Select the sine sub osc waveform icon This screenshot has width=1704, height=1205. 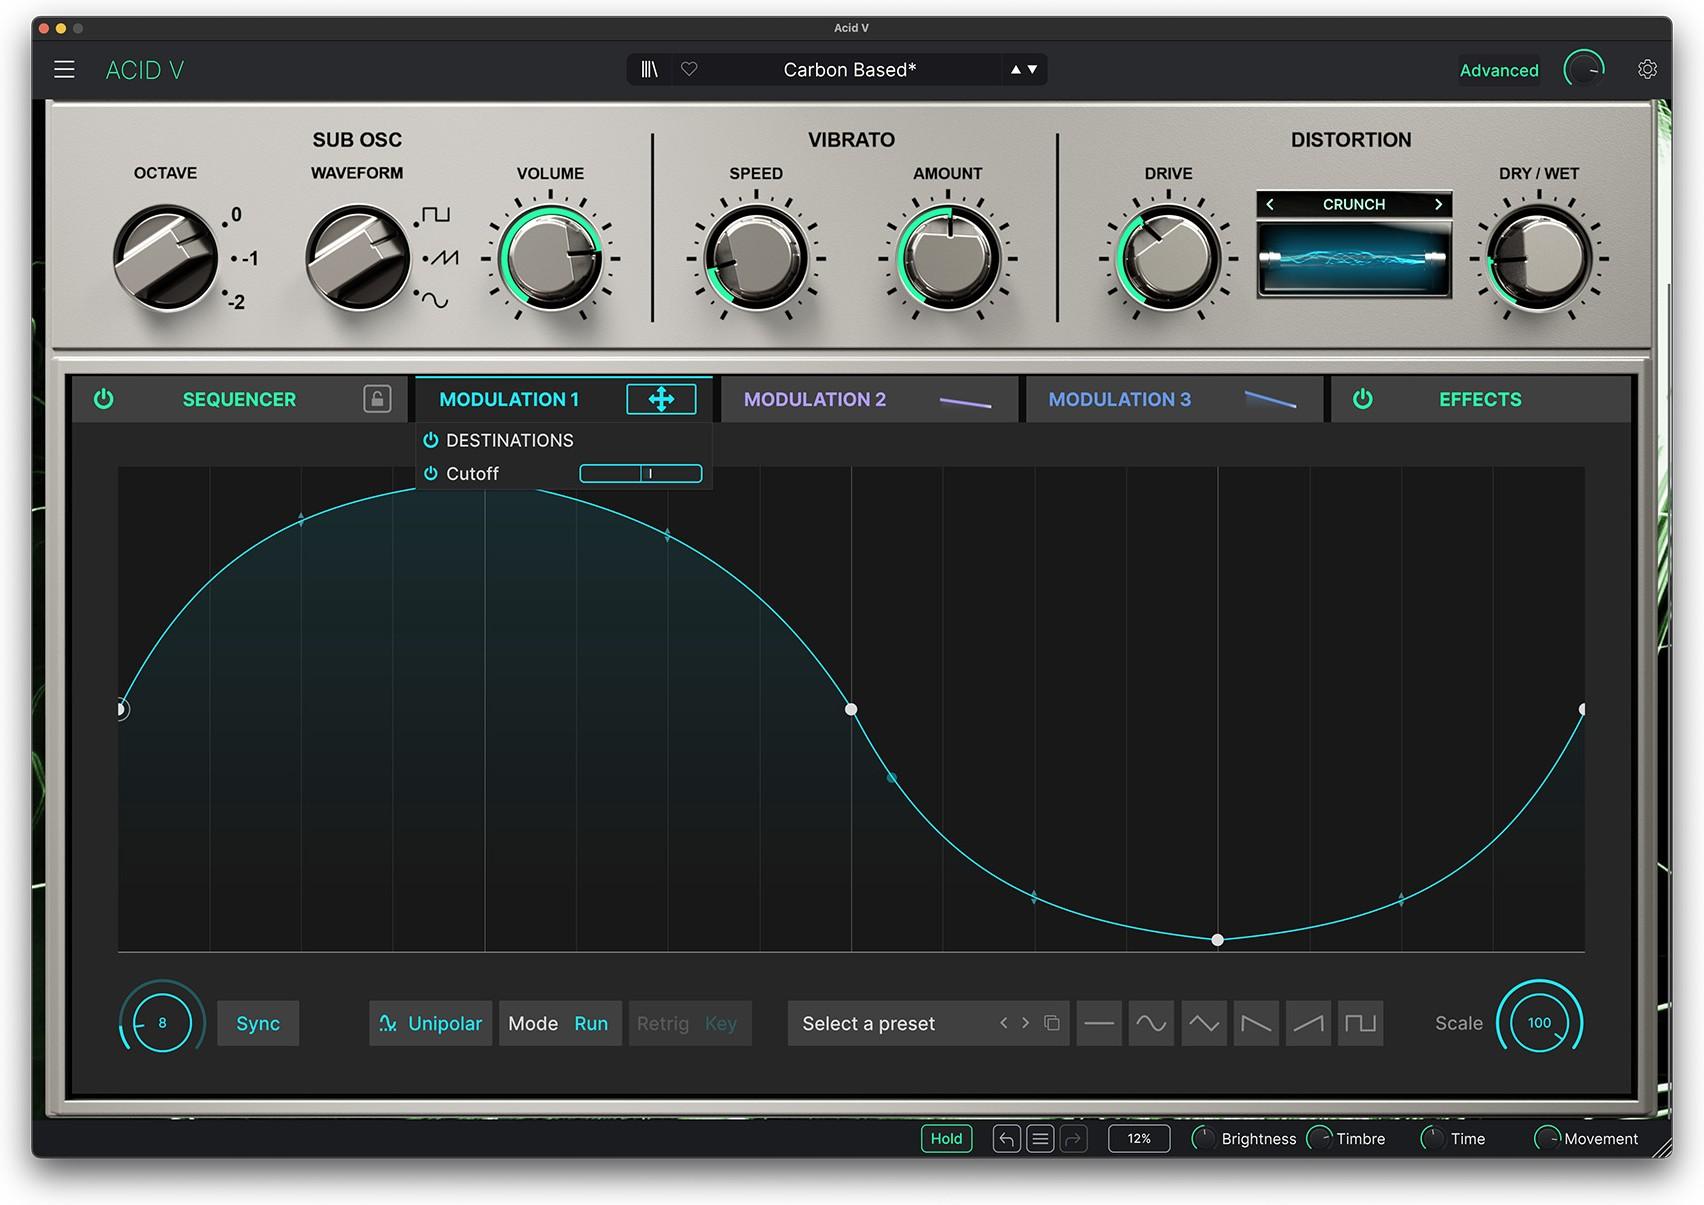point(435,299)
